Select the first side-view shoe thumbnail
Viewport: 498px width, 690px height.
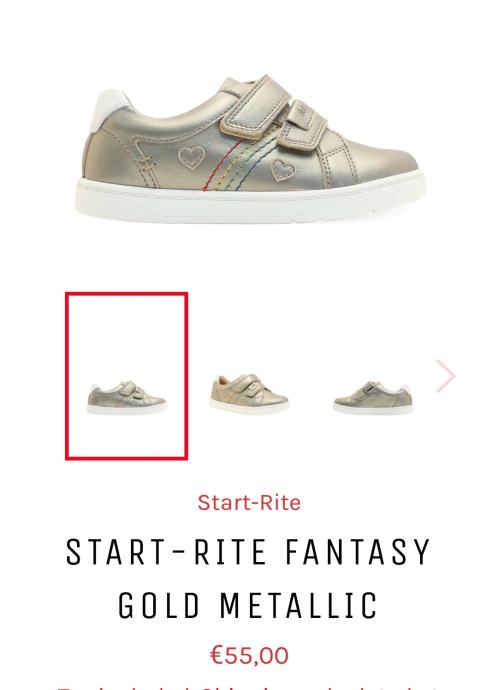point(127,397)
